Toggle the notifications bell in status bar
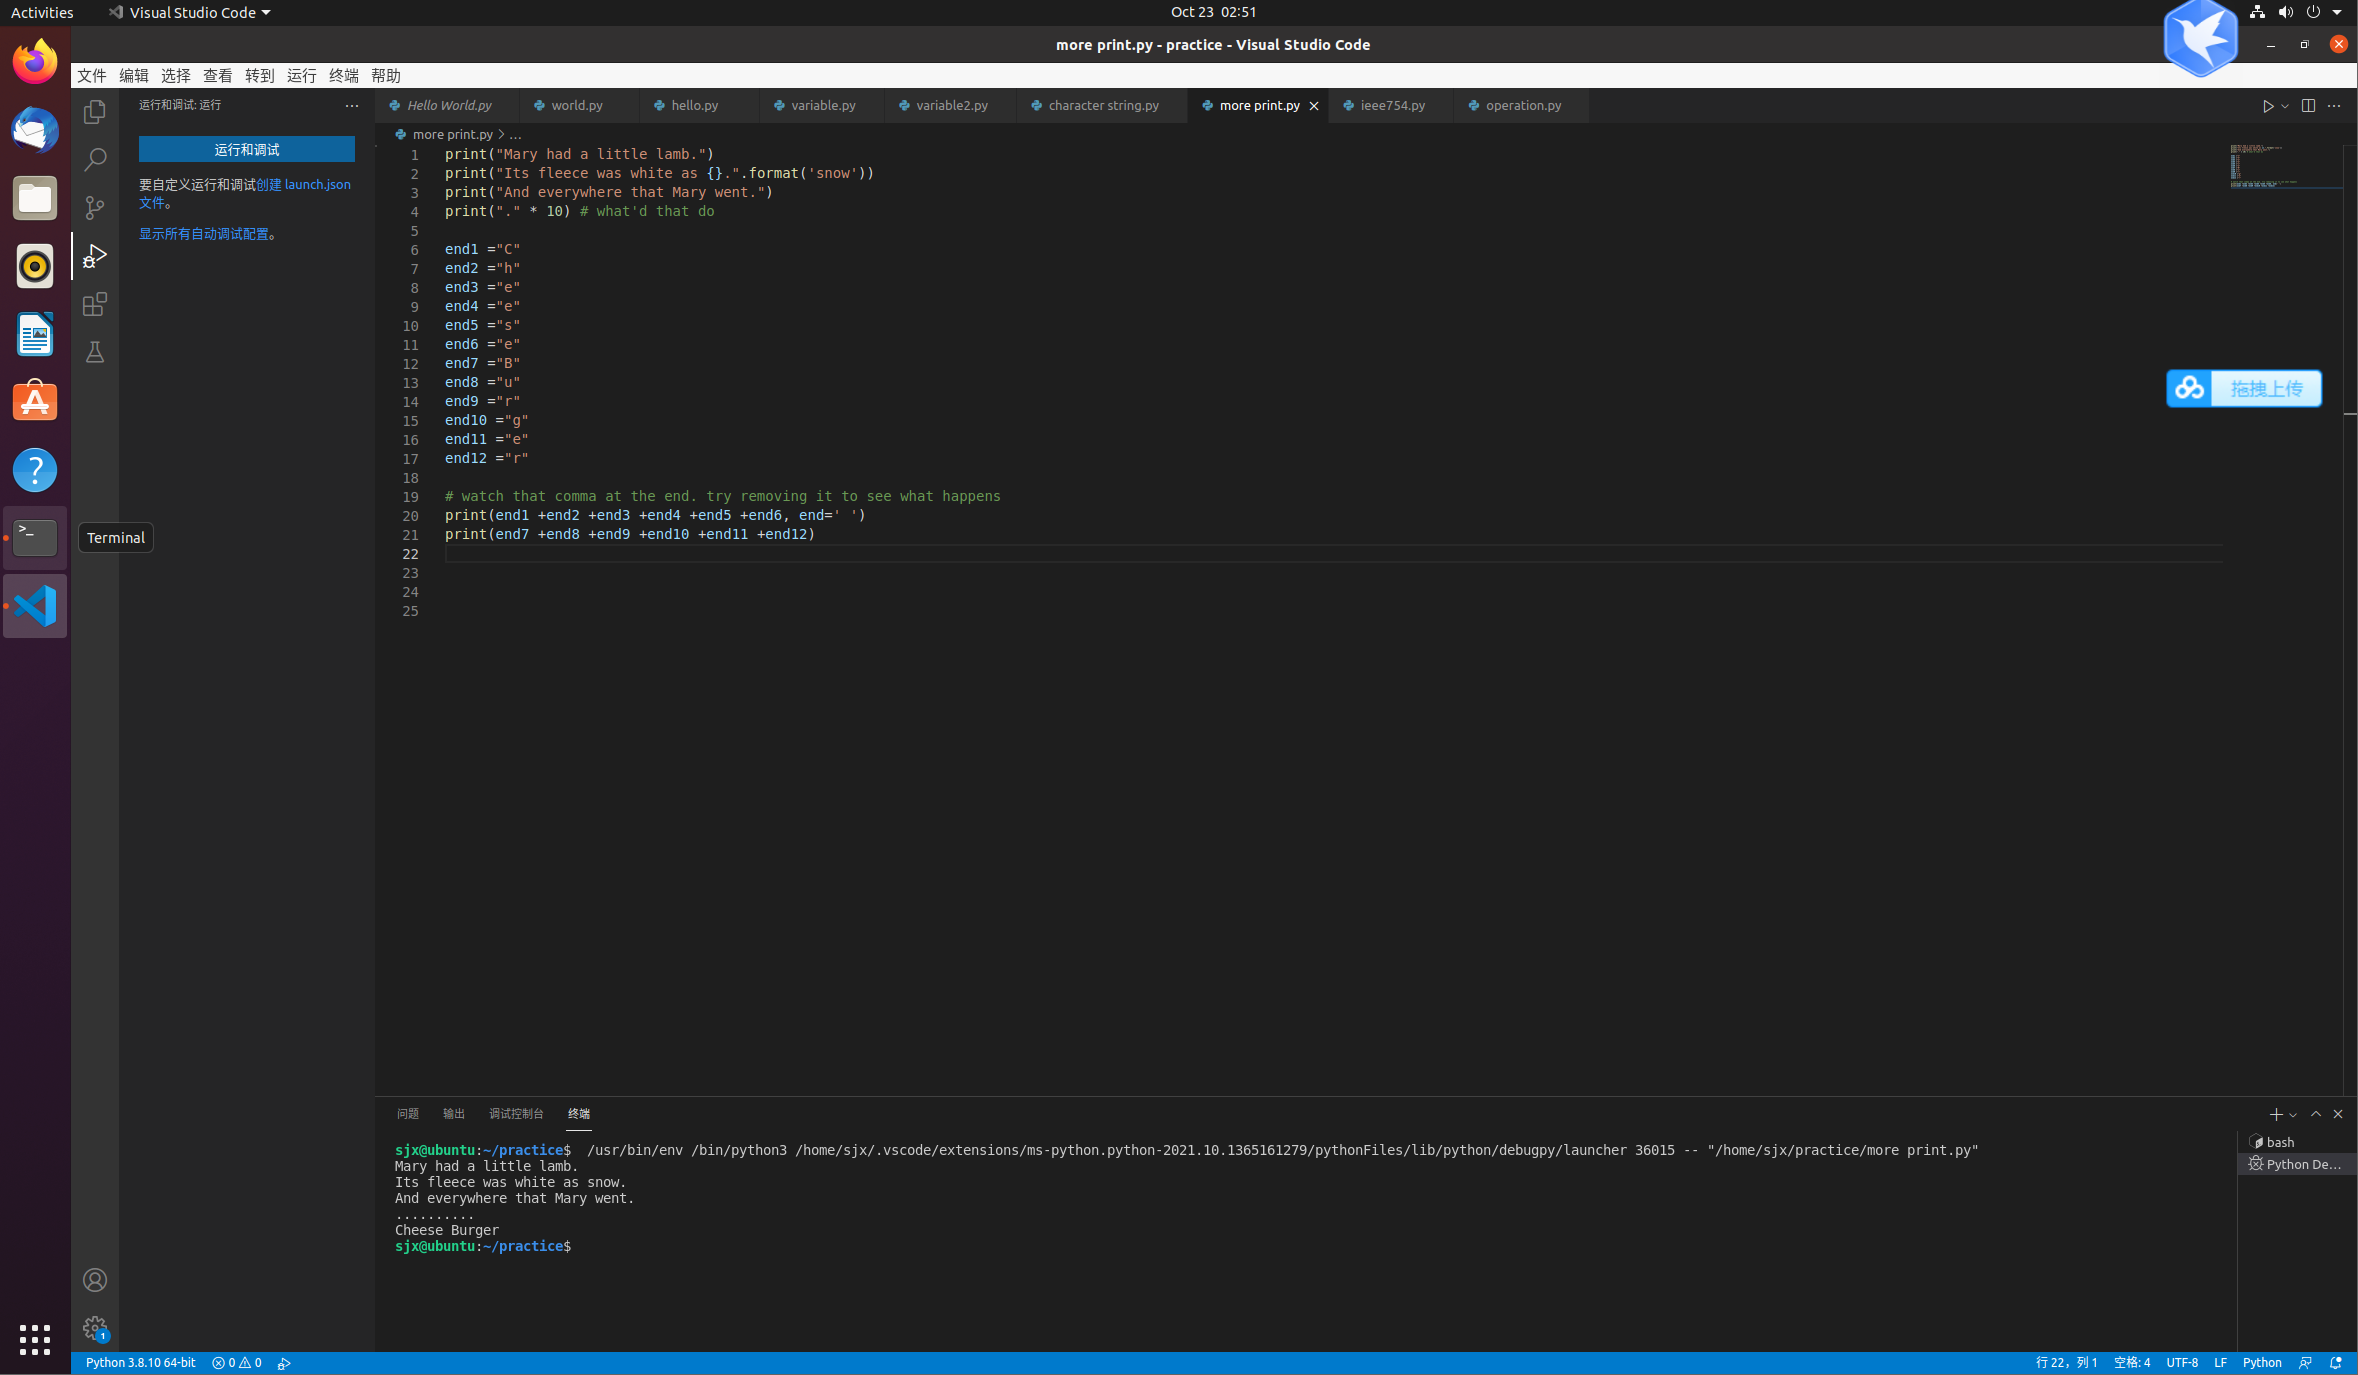Image resolution: width=2358 pixels, height=1375 pixels. 2336,1363
